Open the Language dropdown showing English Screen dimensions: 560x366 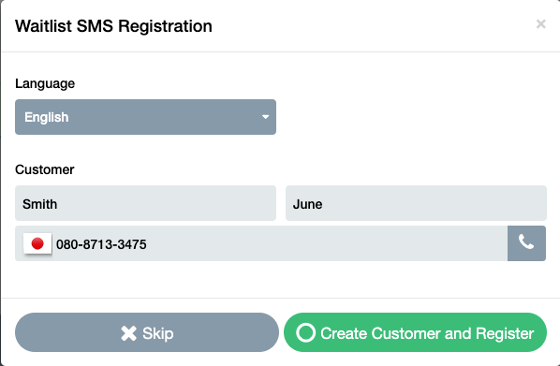pos(145,117)
